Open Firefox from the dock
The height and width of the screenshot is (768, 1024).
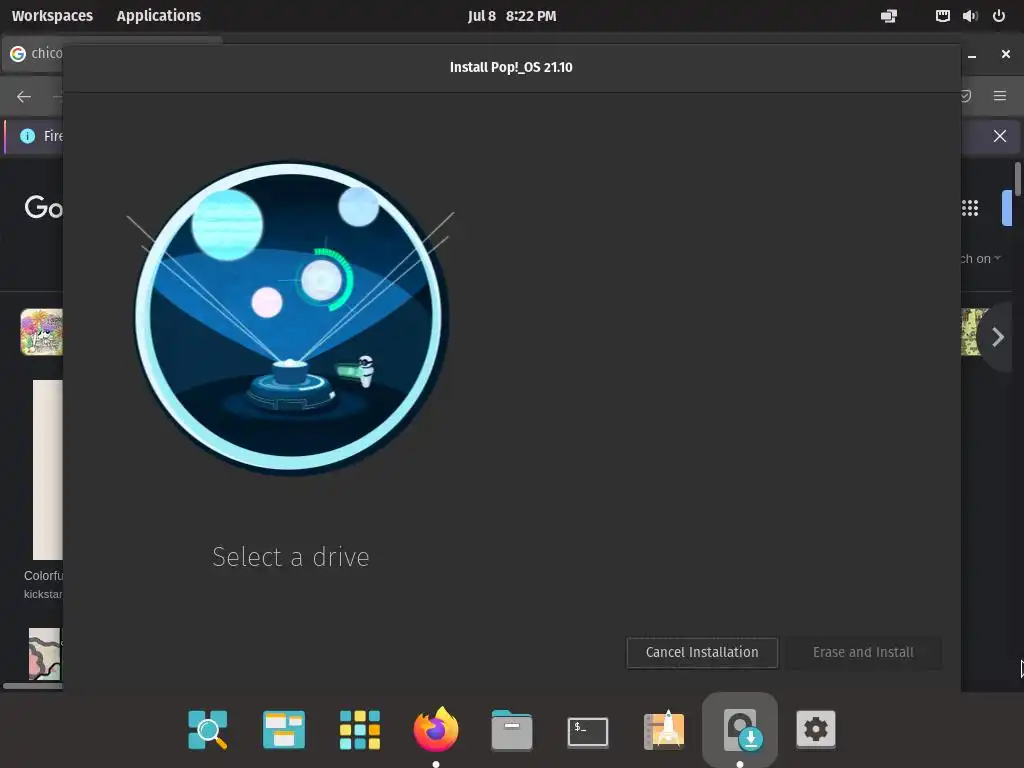436,729
